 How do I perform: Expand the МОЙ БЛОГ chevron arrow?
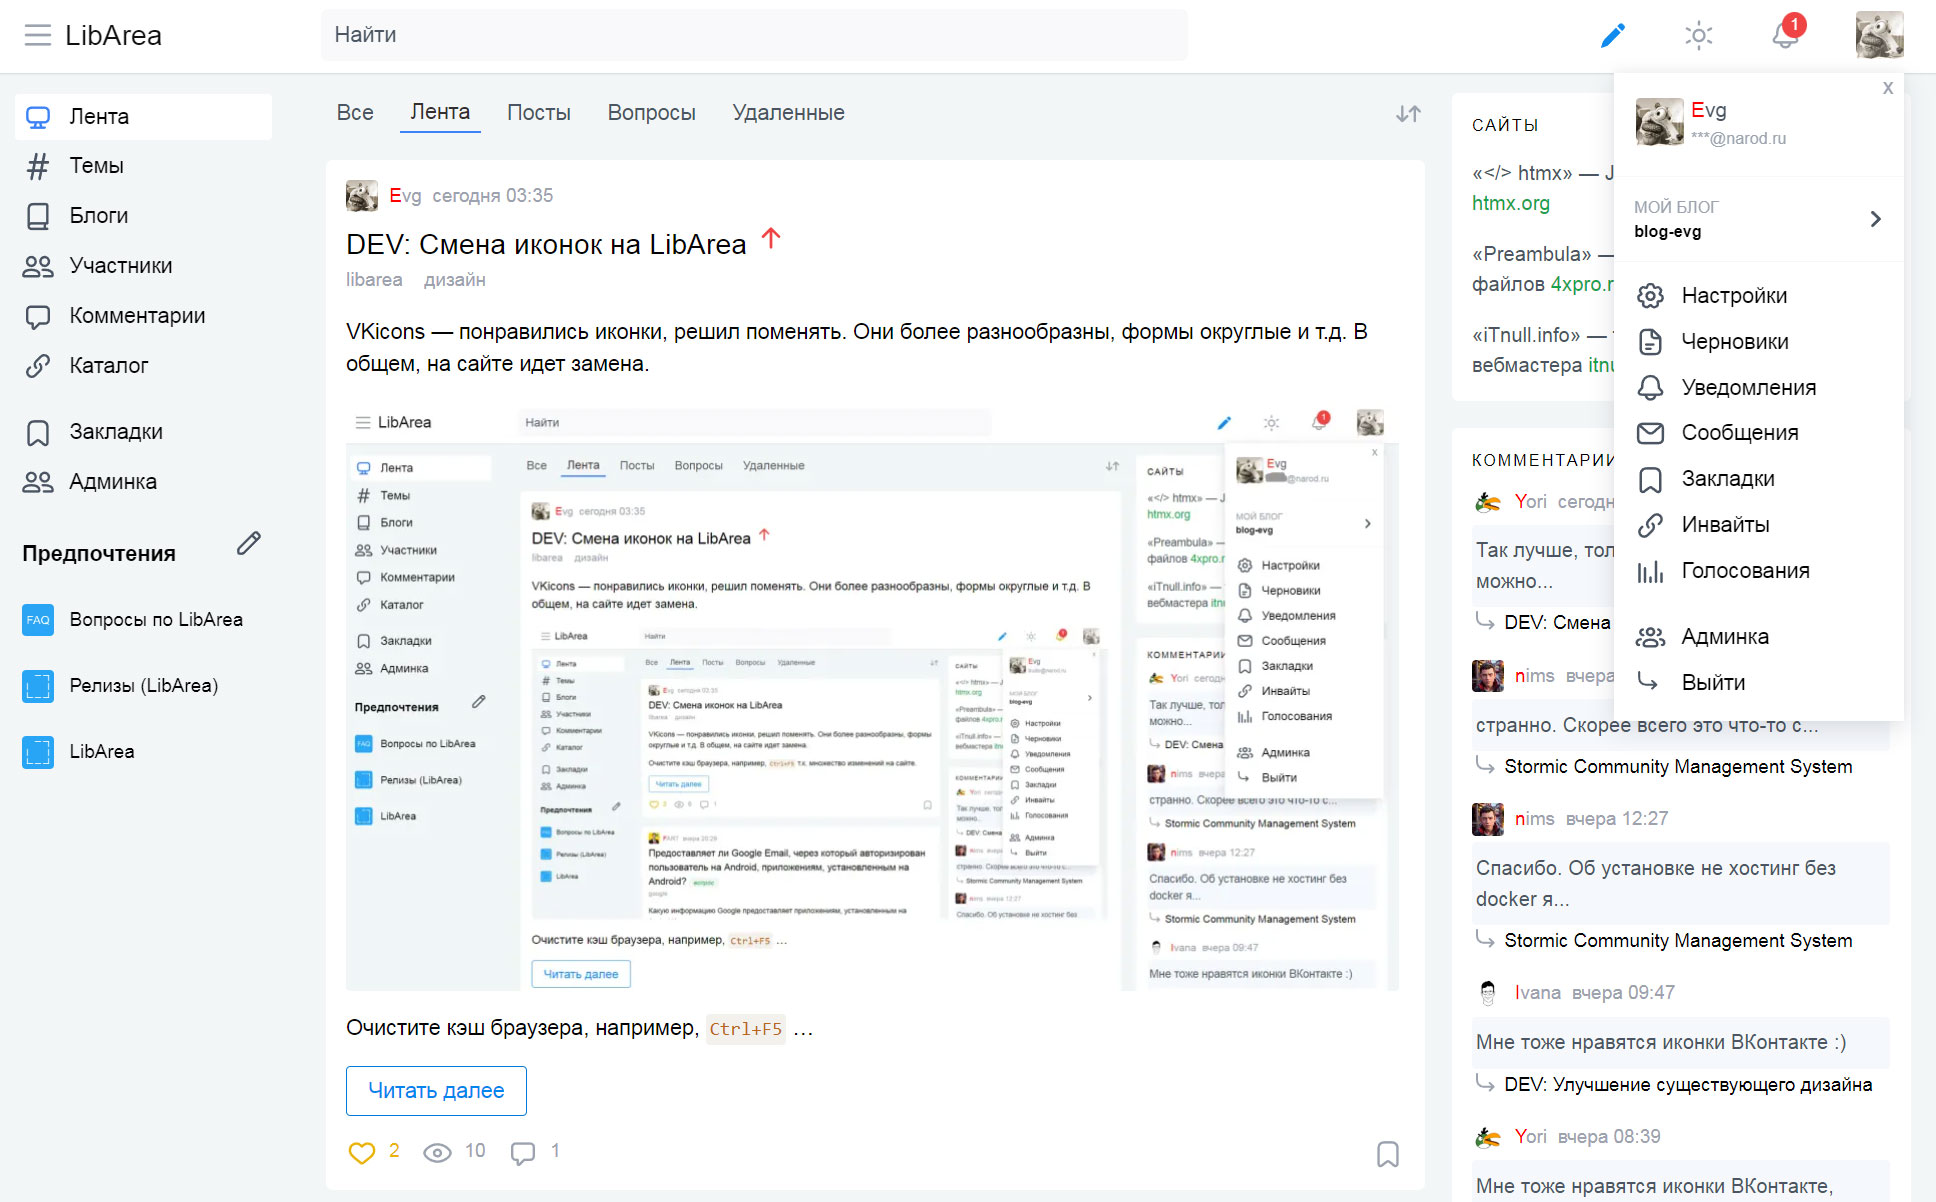pos(1875,219)
